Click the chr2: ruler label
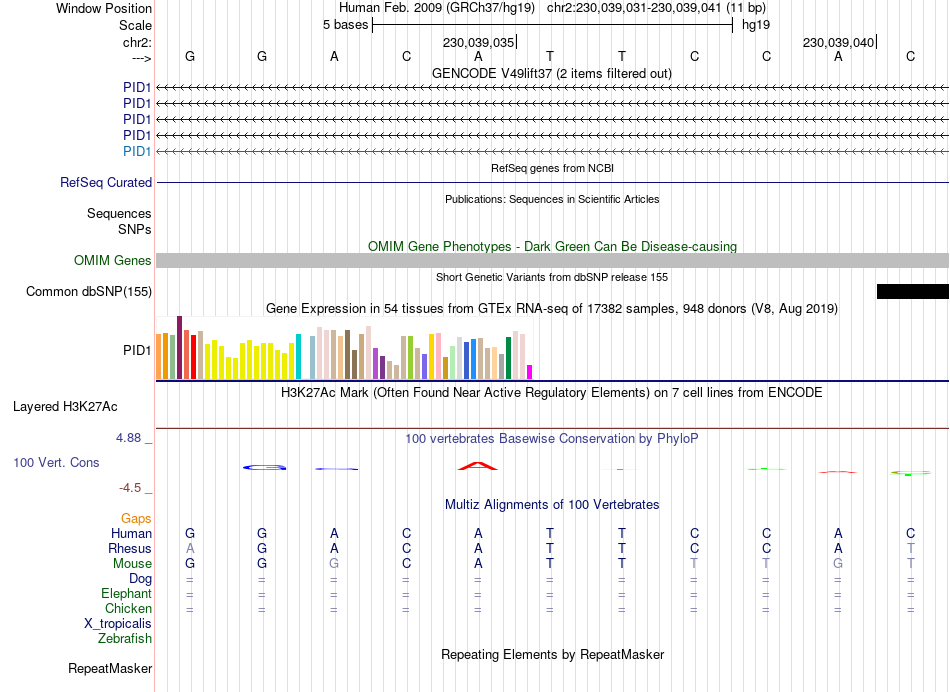The height and width of the screenshot is (692, 950). coord(137,42)
